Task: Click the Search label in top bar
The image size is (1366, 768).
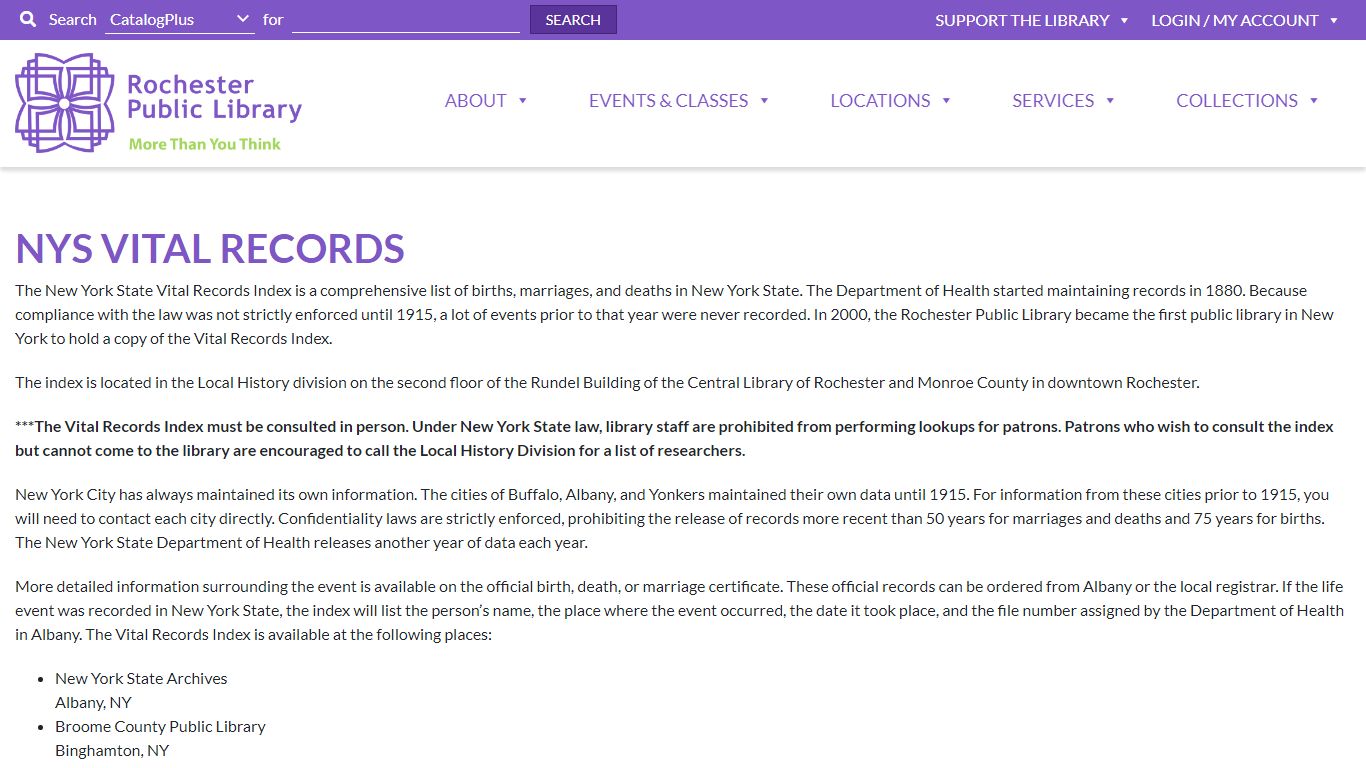Action: point(72,19)
